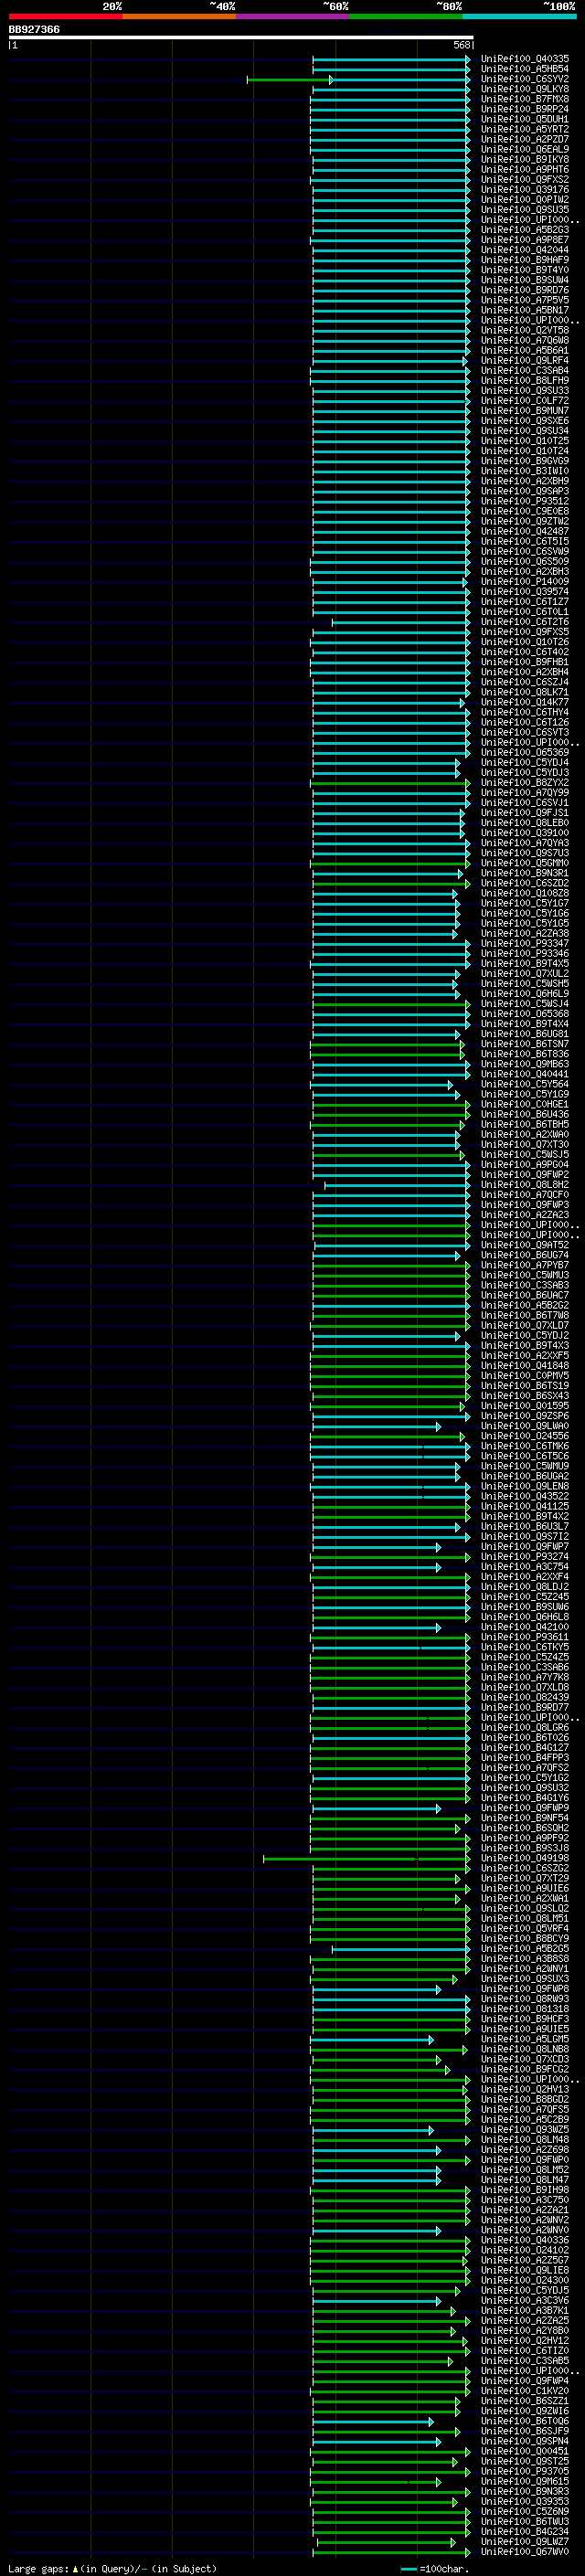Open hit UniRef100_C6SYV2
Image resolution: width=585 pixels, height=2576 pixels.
pyautogui.click(x=525, y=79)
